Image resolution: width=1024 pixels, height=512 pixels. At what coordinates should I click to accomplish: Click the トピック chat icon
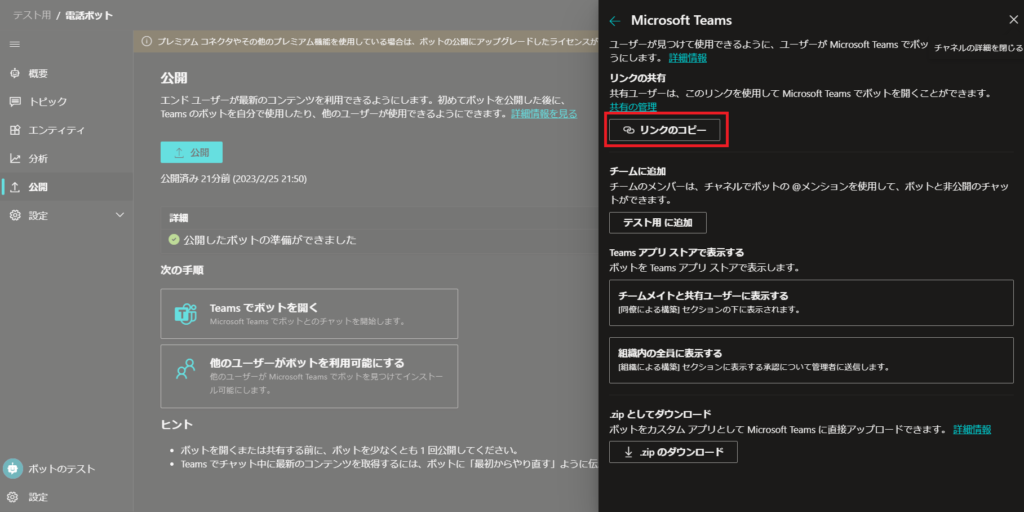15,102
